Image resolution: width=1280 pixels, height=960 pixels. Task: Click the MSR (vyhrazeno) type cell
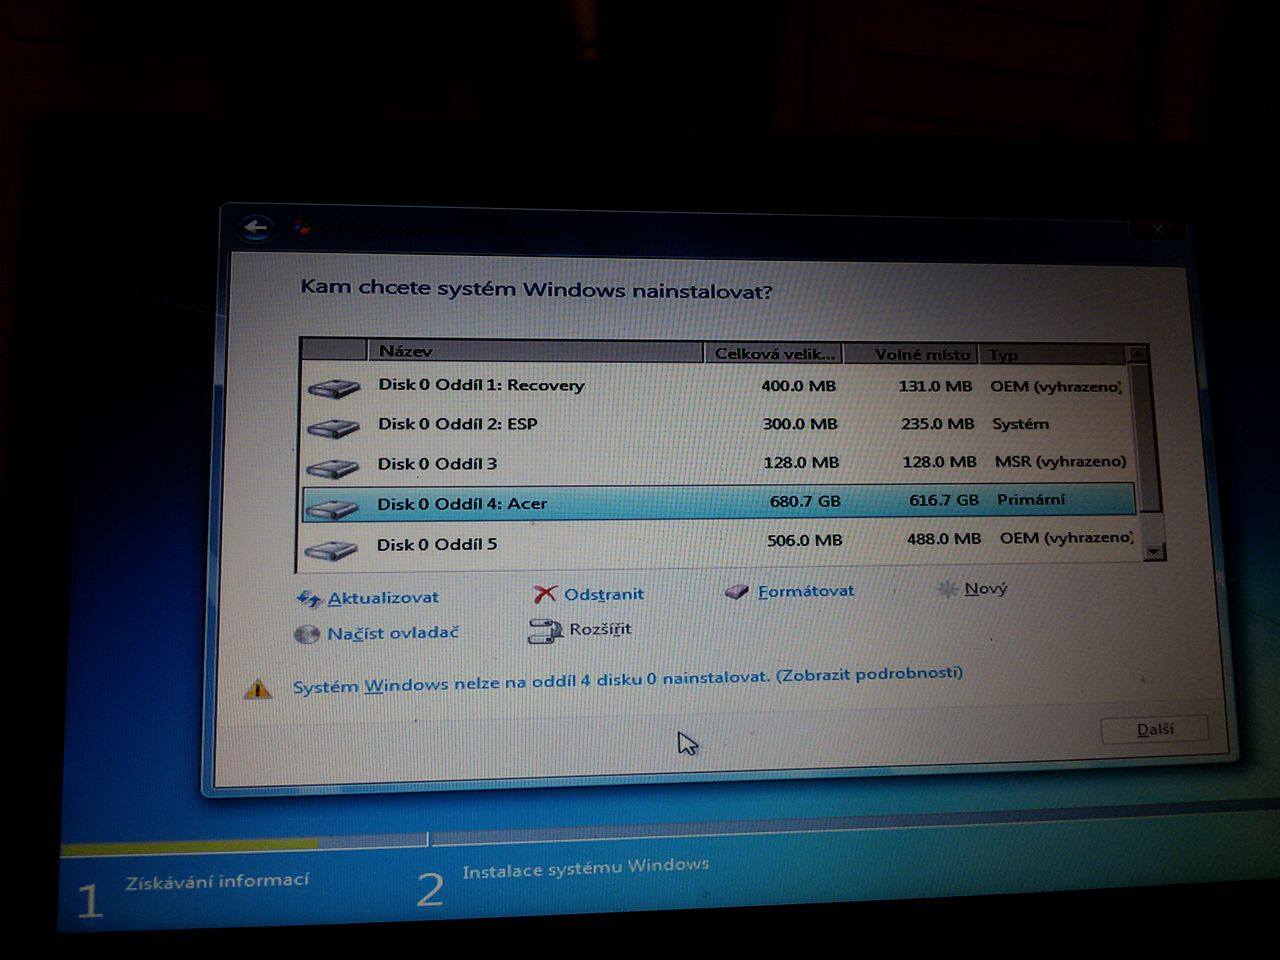coord(1060,462)
